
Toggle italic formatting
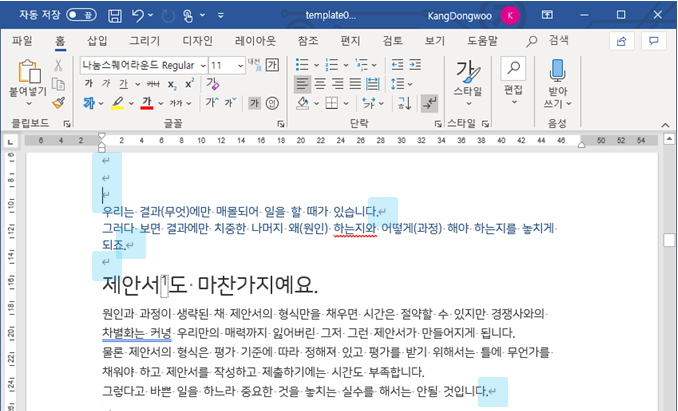tap(106, 83)
